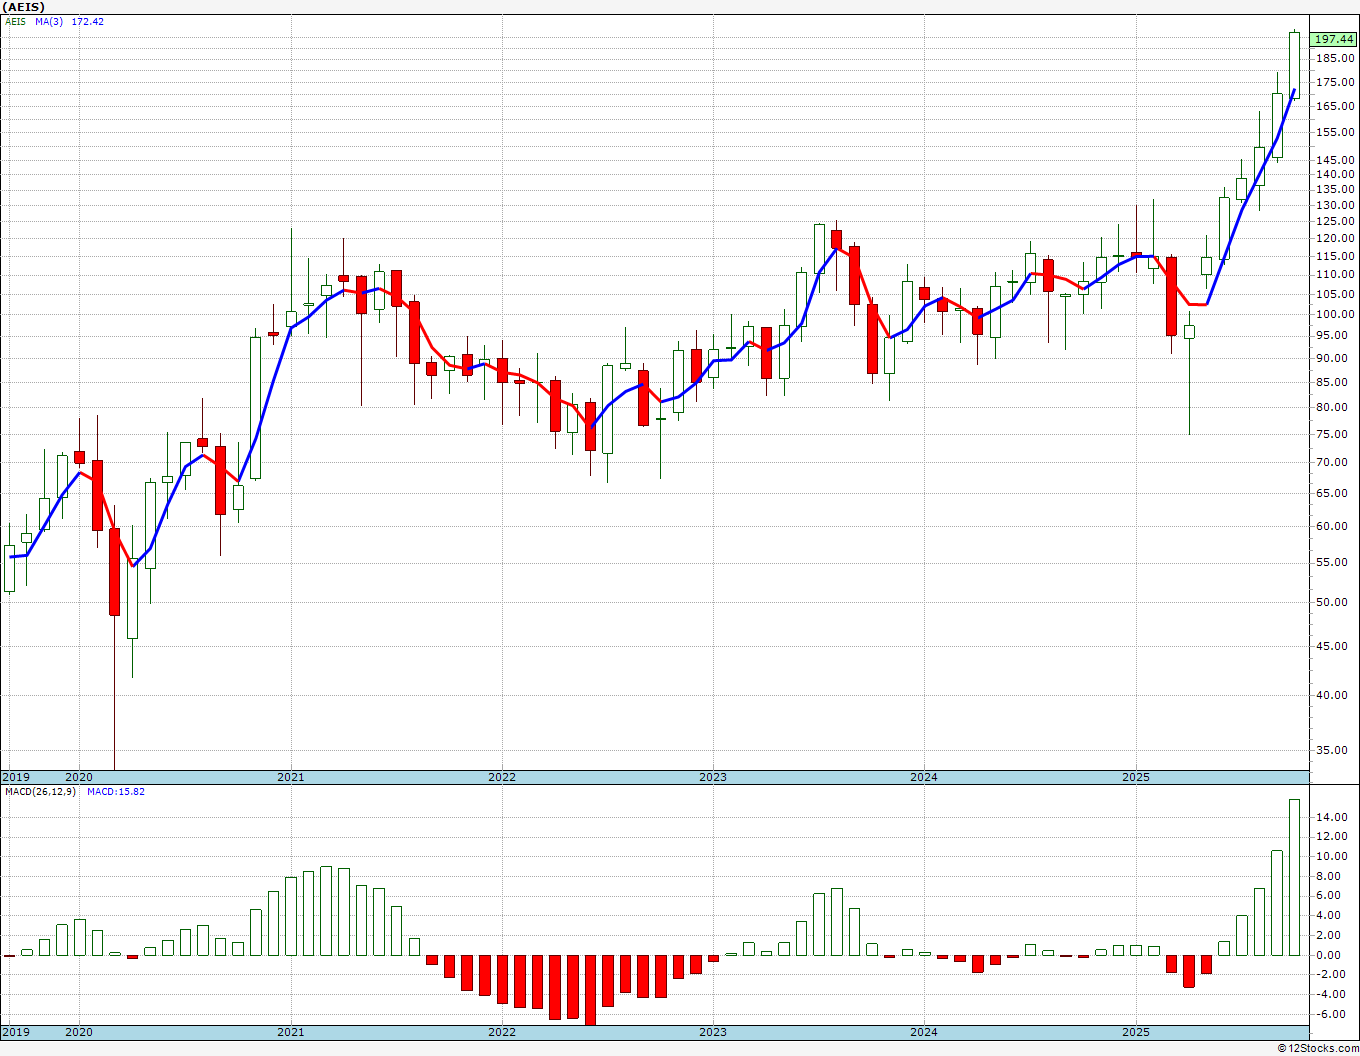Select 165.00 on the price axis
The height and width of the screenshot is (1056, 1360).
(1334, 106)
